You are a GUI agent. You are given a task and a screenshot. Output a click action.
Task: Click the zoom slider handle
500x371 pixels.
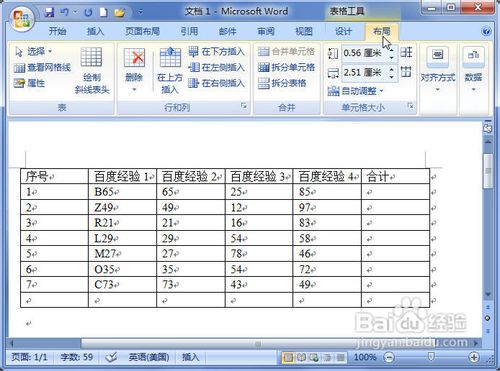click(x=431, y=357)
